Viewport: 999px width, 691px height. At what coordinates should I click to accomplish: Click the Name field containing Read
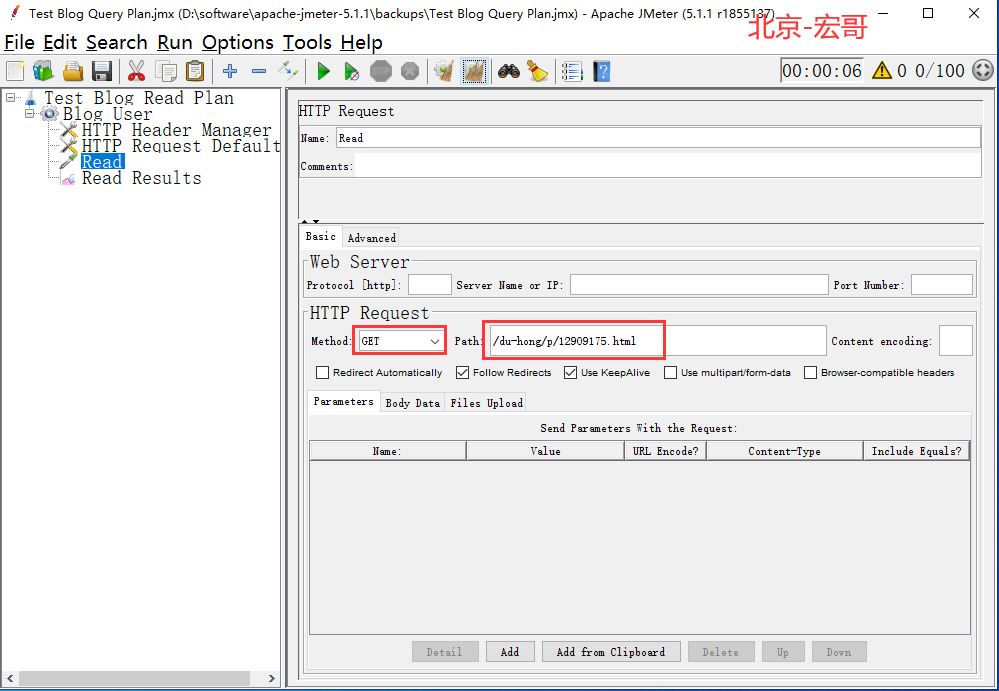658,138
